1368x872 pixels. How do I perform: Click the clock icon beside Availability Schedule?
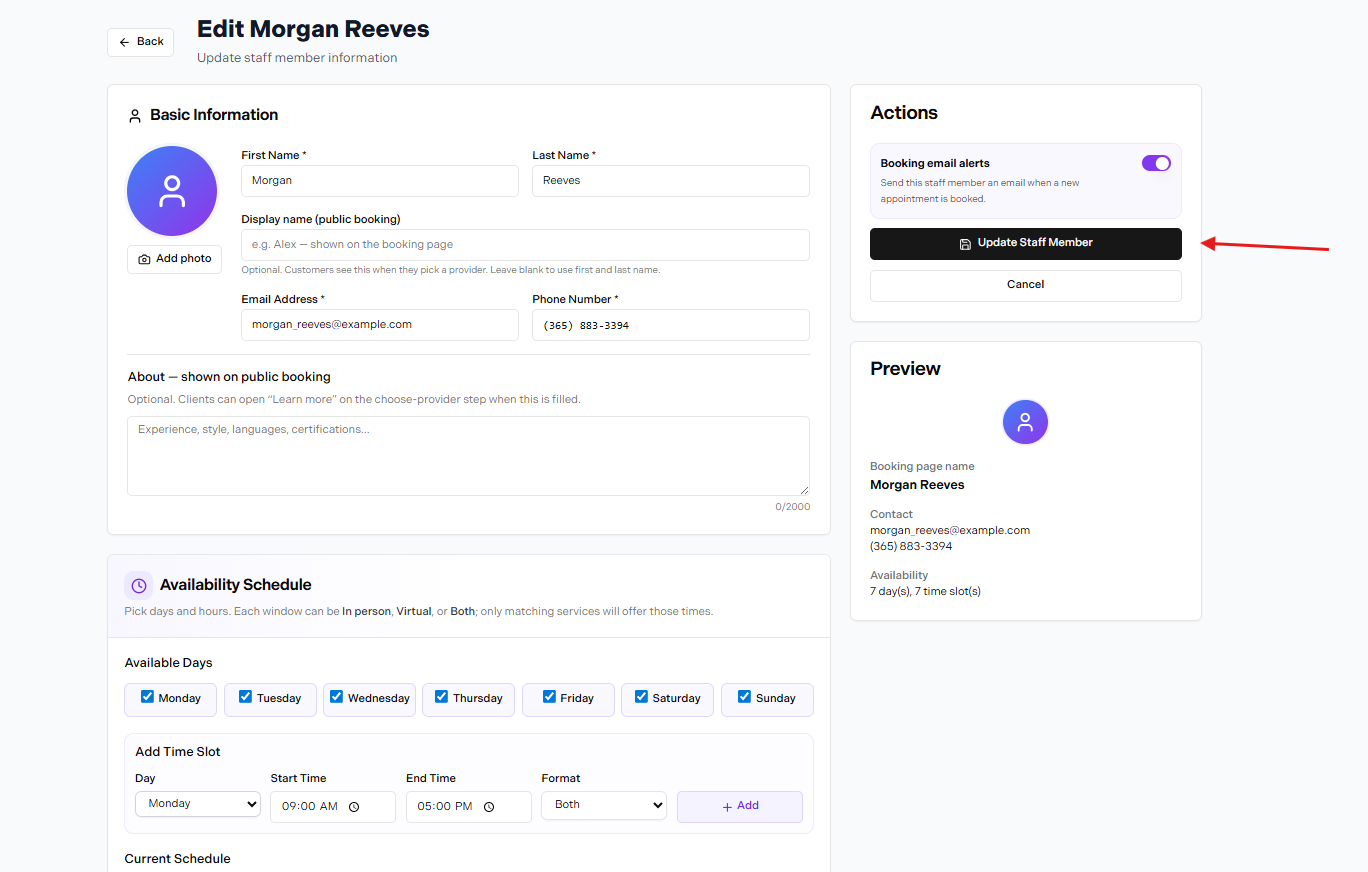click(139, 586)
